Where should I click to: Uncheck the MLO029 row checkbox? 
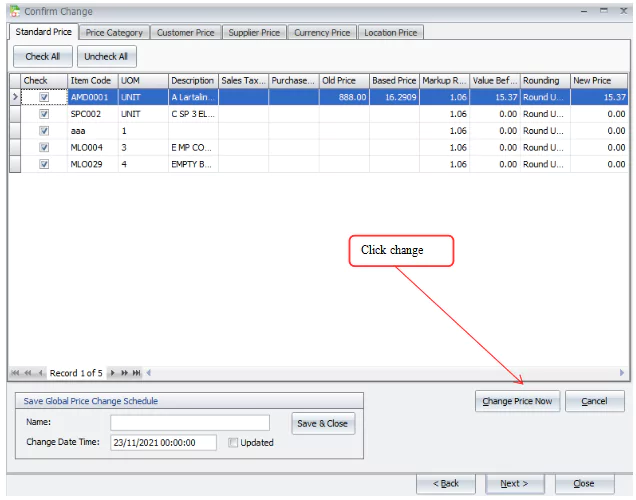(44, 164)
